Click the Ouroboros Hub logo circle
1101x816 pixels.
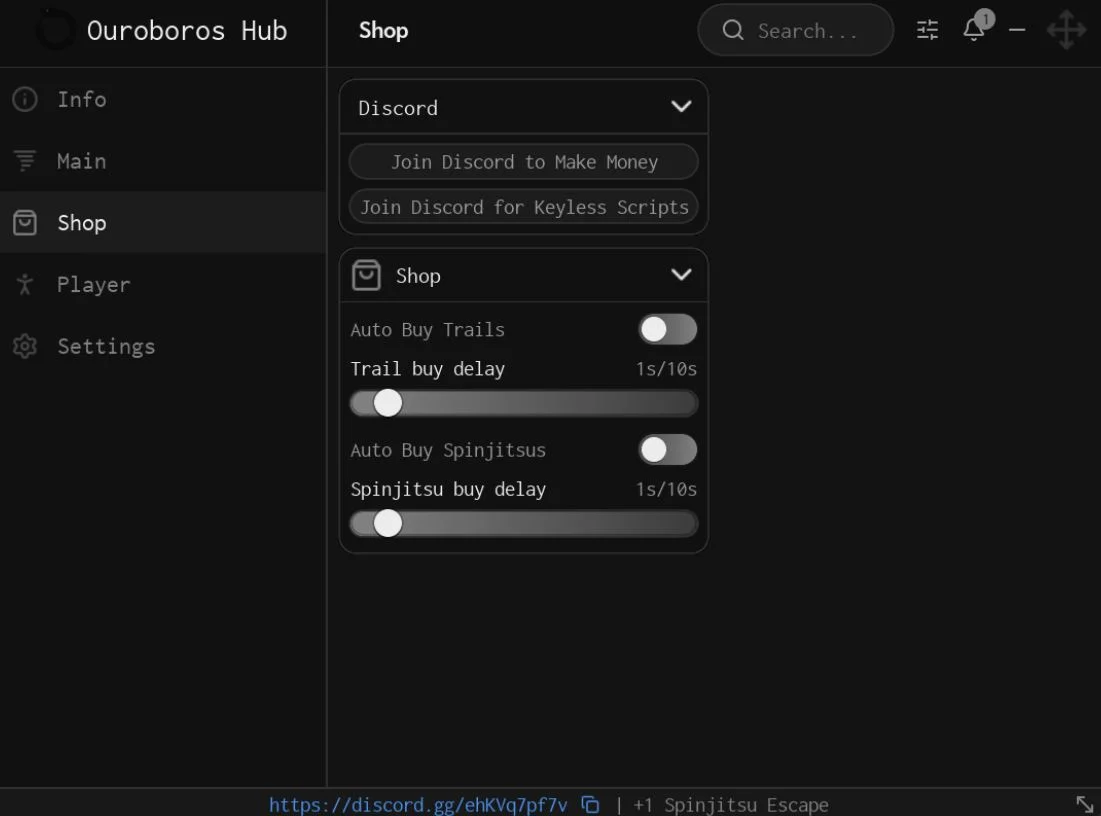56,30
